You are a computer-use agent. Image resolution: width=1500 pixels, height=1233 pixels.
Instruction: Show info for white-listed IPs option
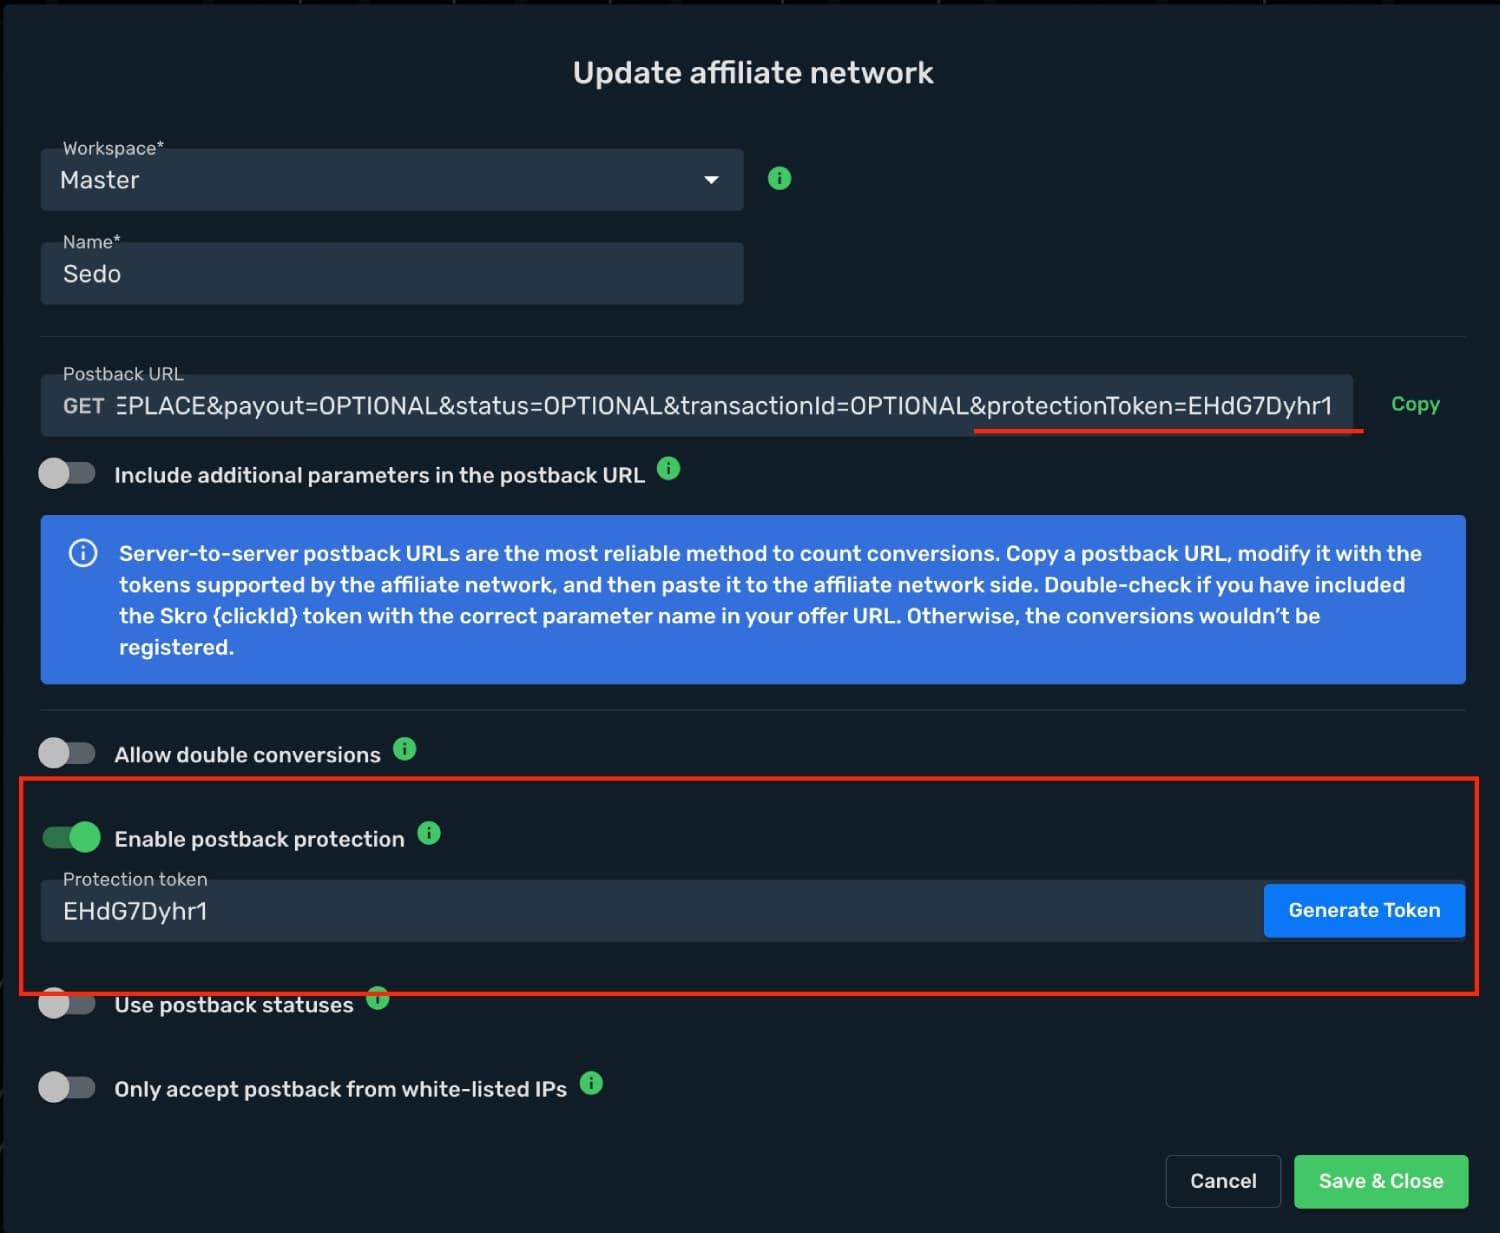click(591, 1082)
